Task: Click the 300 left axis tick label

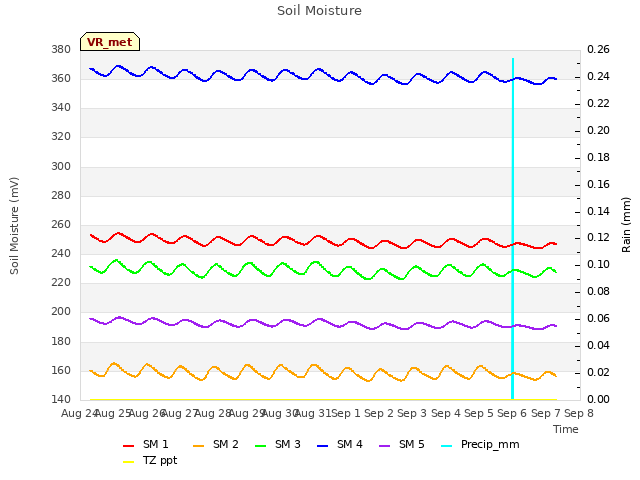Action: pos(61,166)
